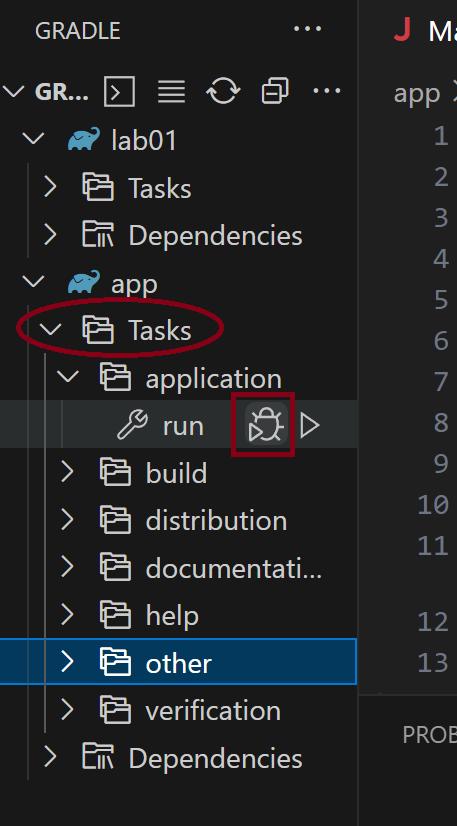Viewport: 457px width, 826px height.
Task: Collapse the application task group
Action: pos(68,378)
